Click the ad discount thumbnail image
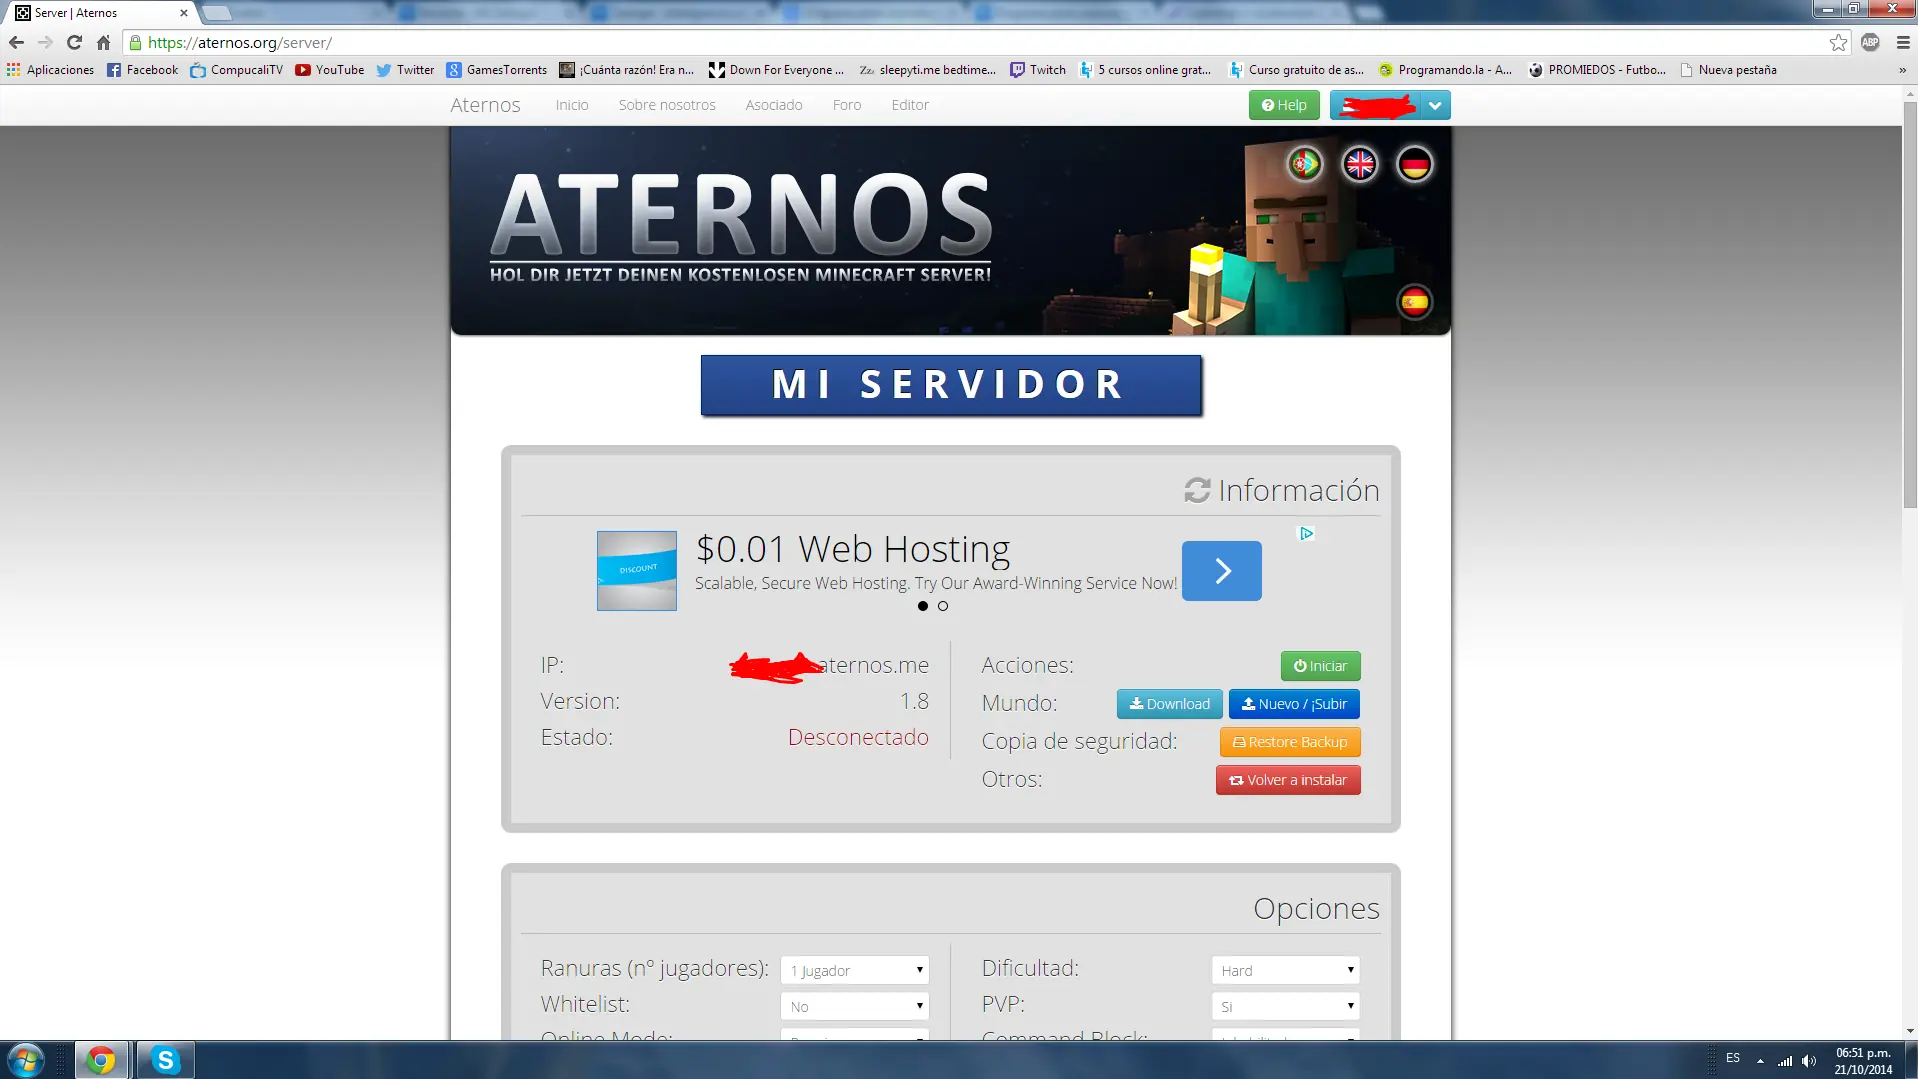 tap(637, 571)
